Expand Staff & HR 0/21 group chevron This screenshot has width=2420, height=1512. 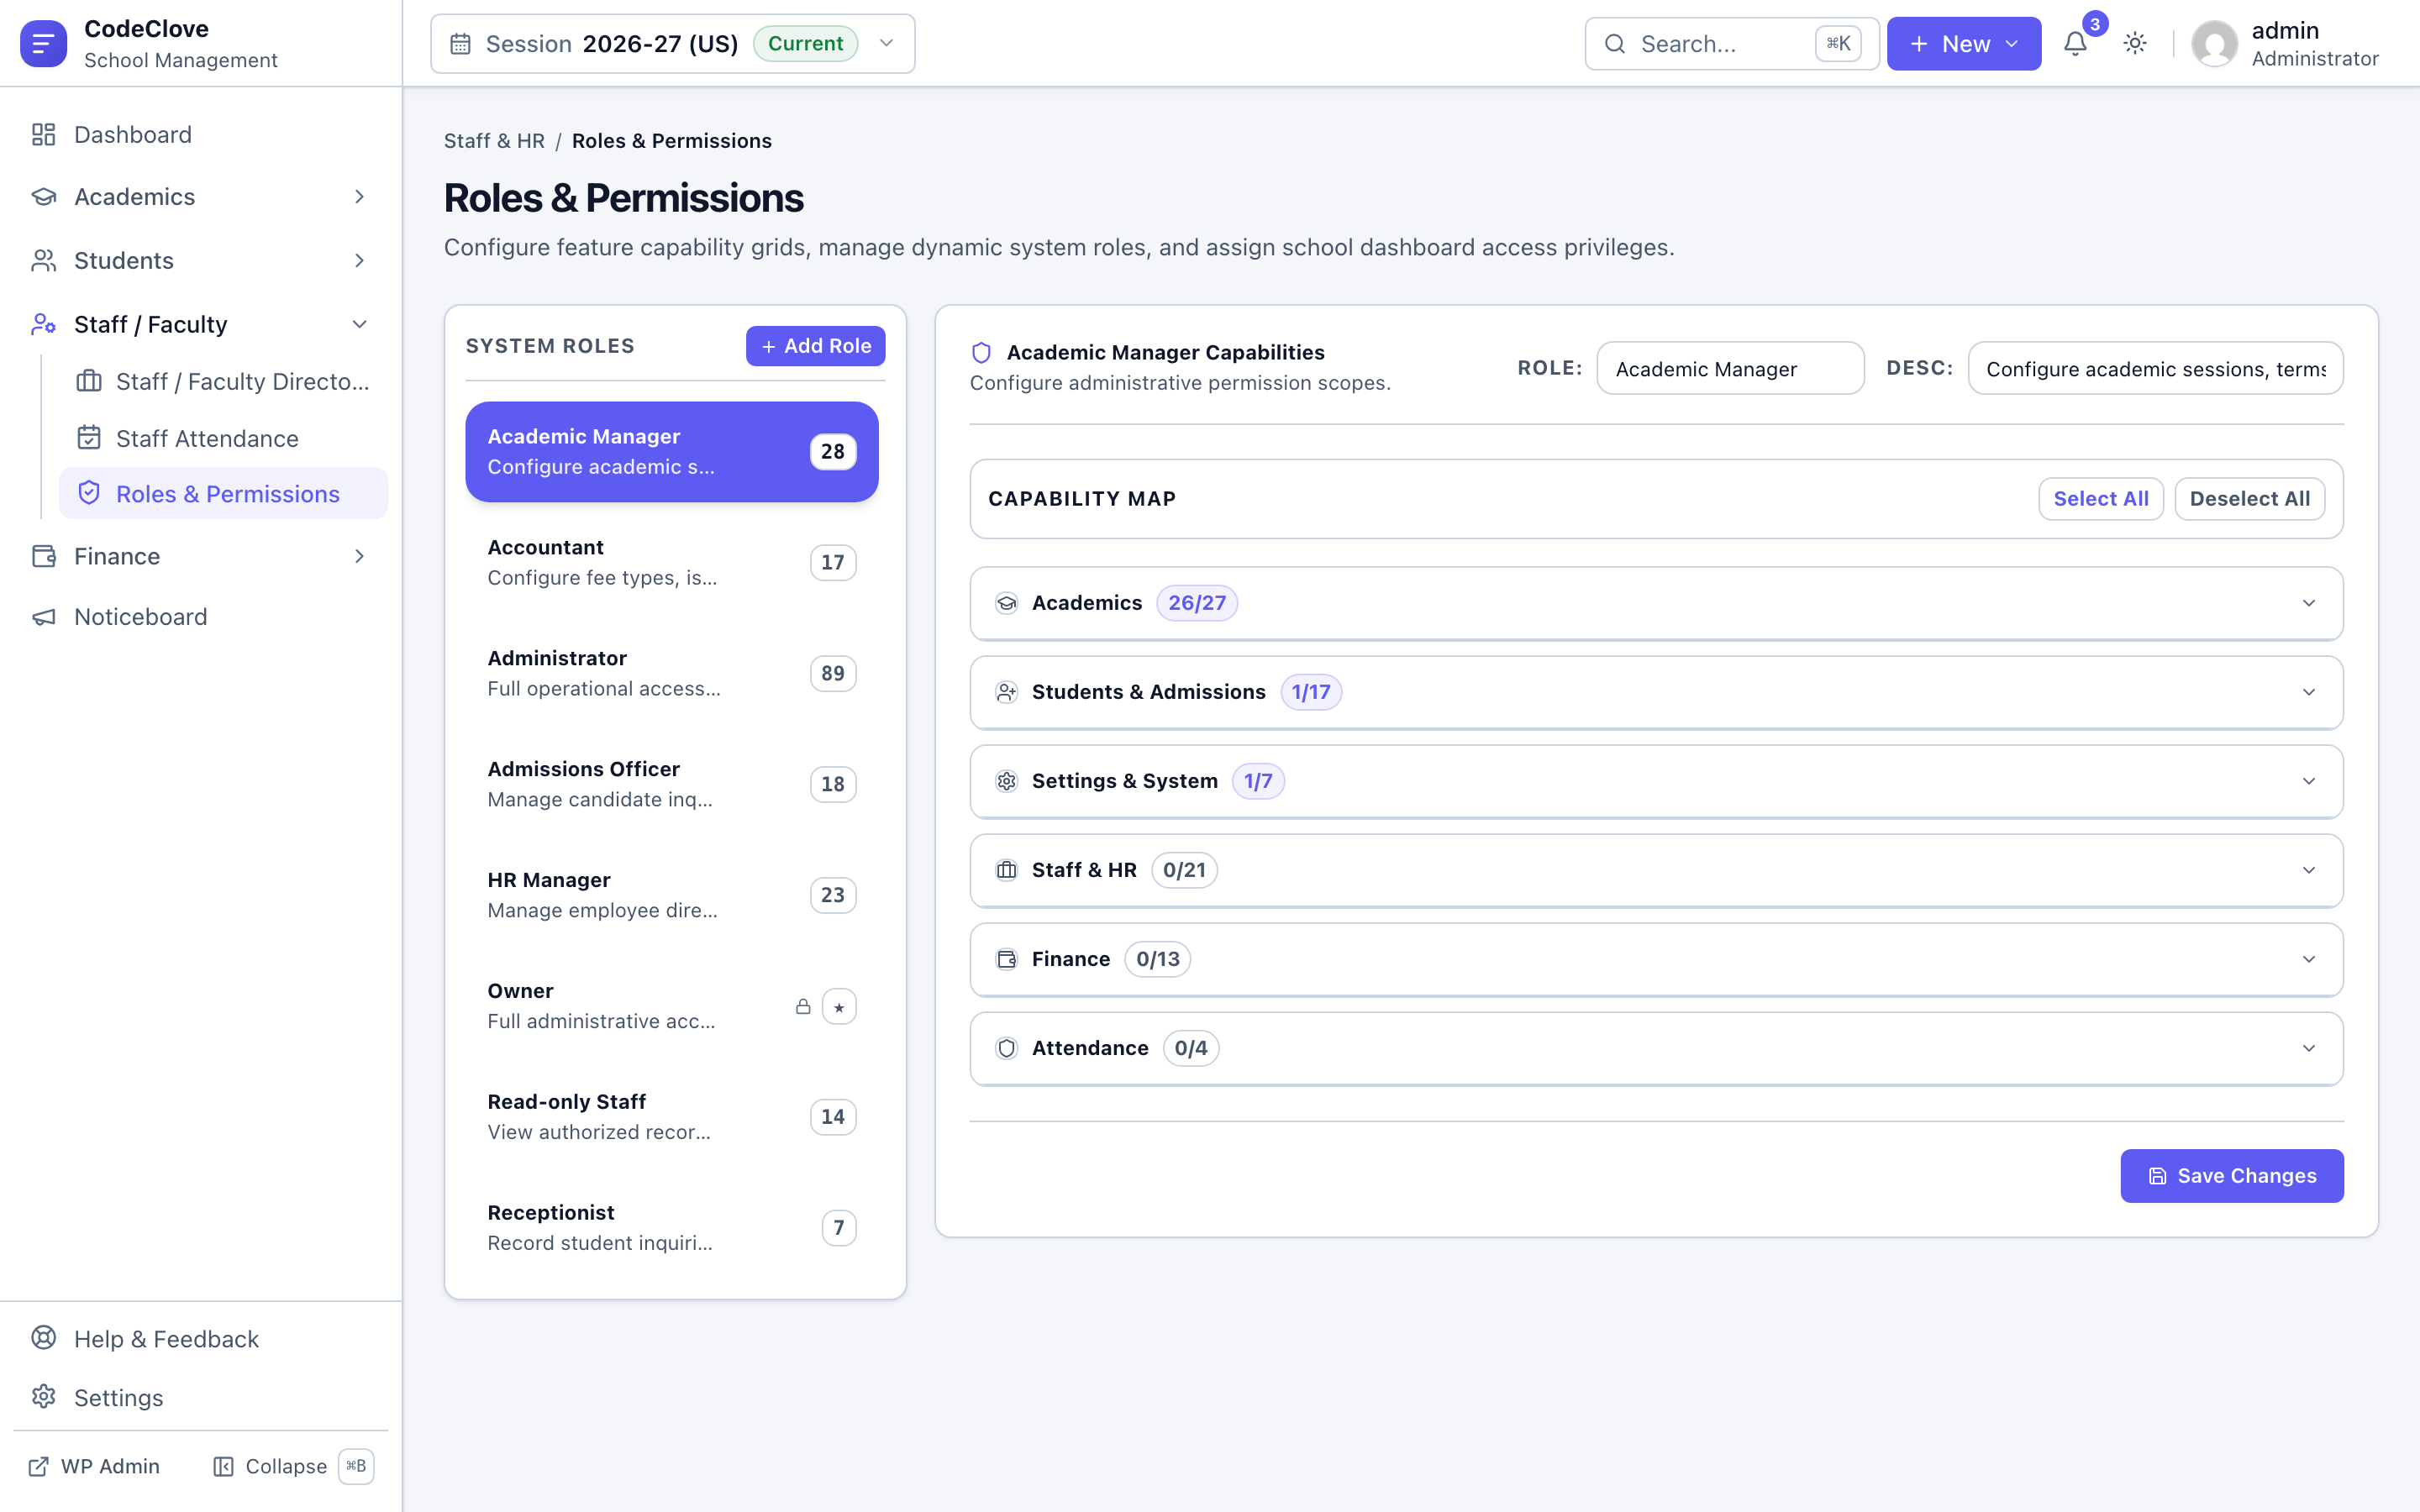click(x=2309, y=870)
